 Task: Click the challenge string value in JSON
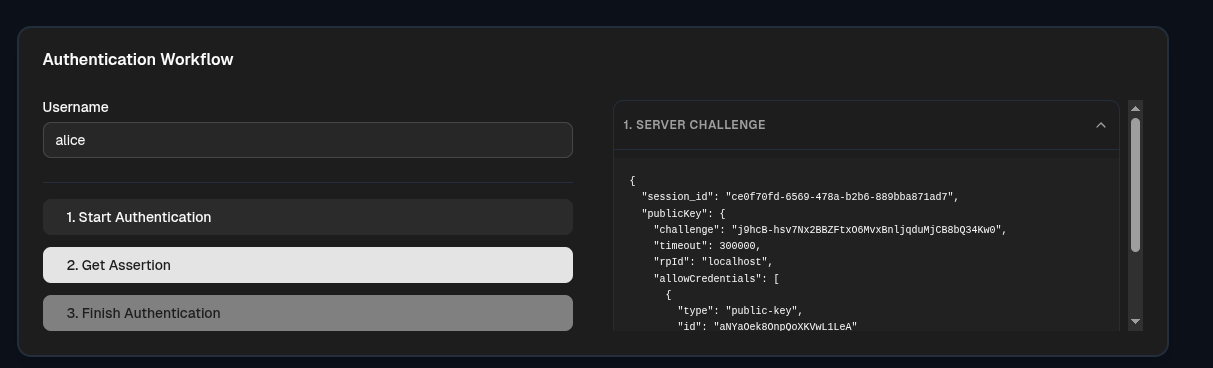(x=866, y=229)
